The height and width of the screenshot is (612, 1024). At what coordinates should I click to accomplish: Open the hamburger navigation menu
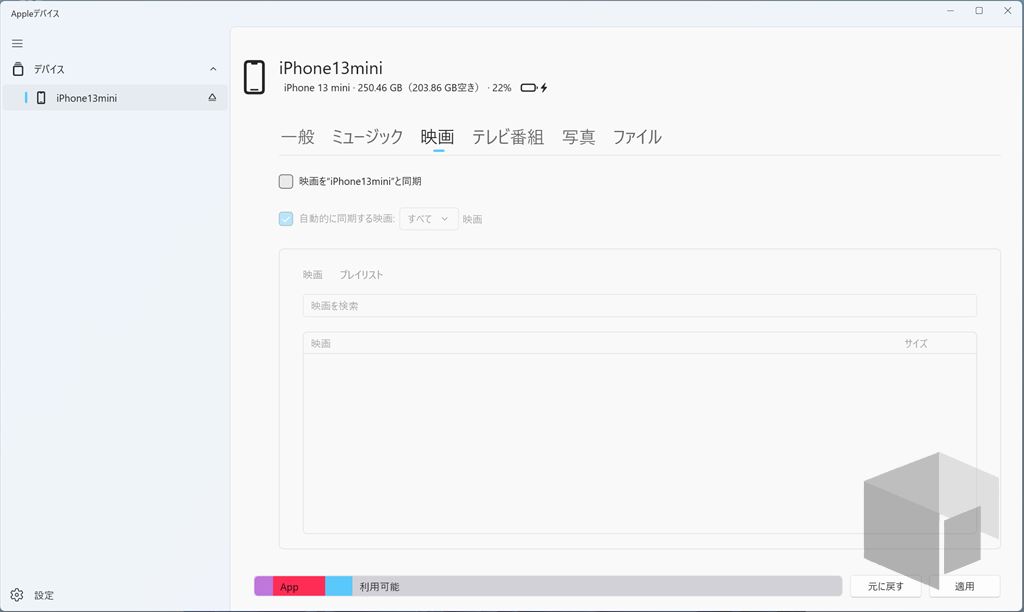point(18,44)
